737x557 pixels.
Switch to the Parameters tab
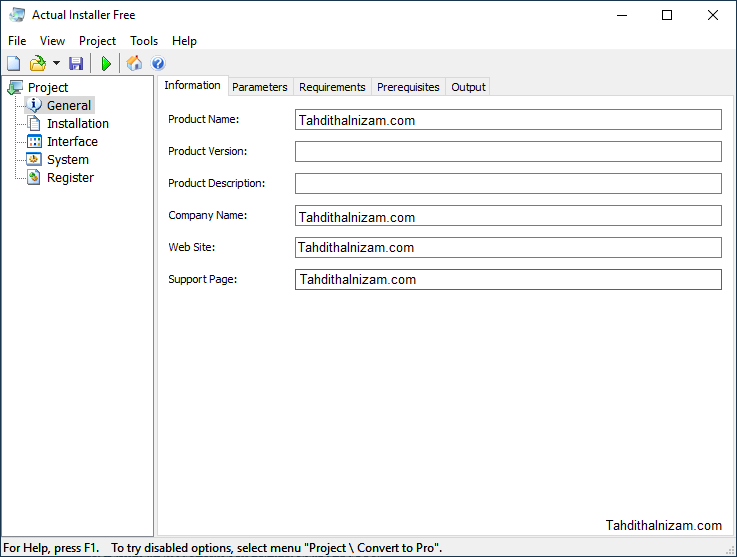pos(260,87)
